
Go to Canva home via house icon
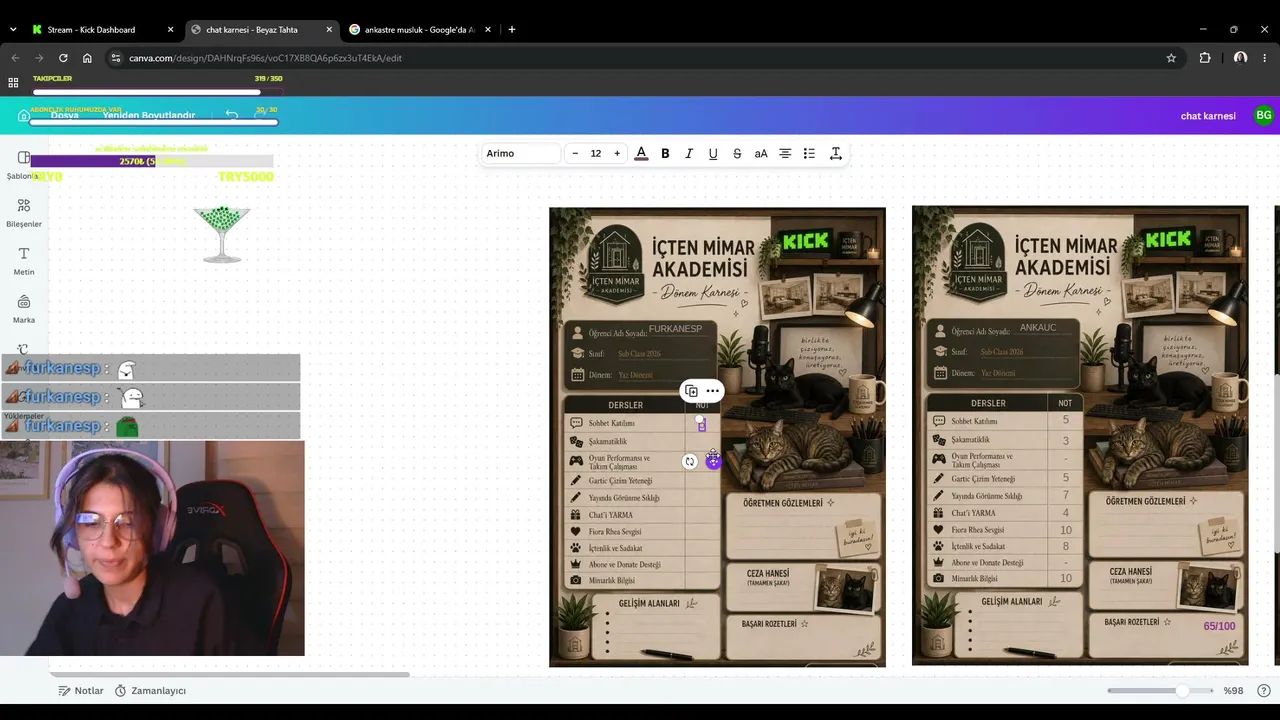click(24, 116)
